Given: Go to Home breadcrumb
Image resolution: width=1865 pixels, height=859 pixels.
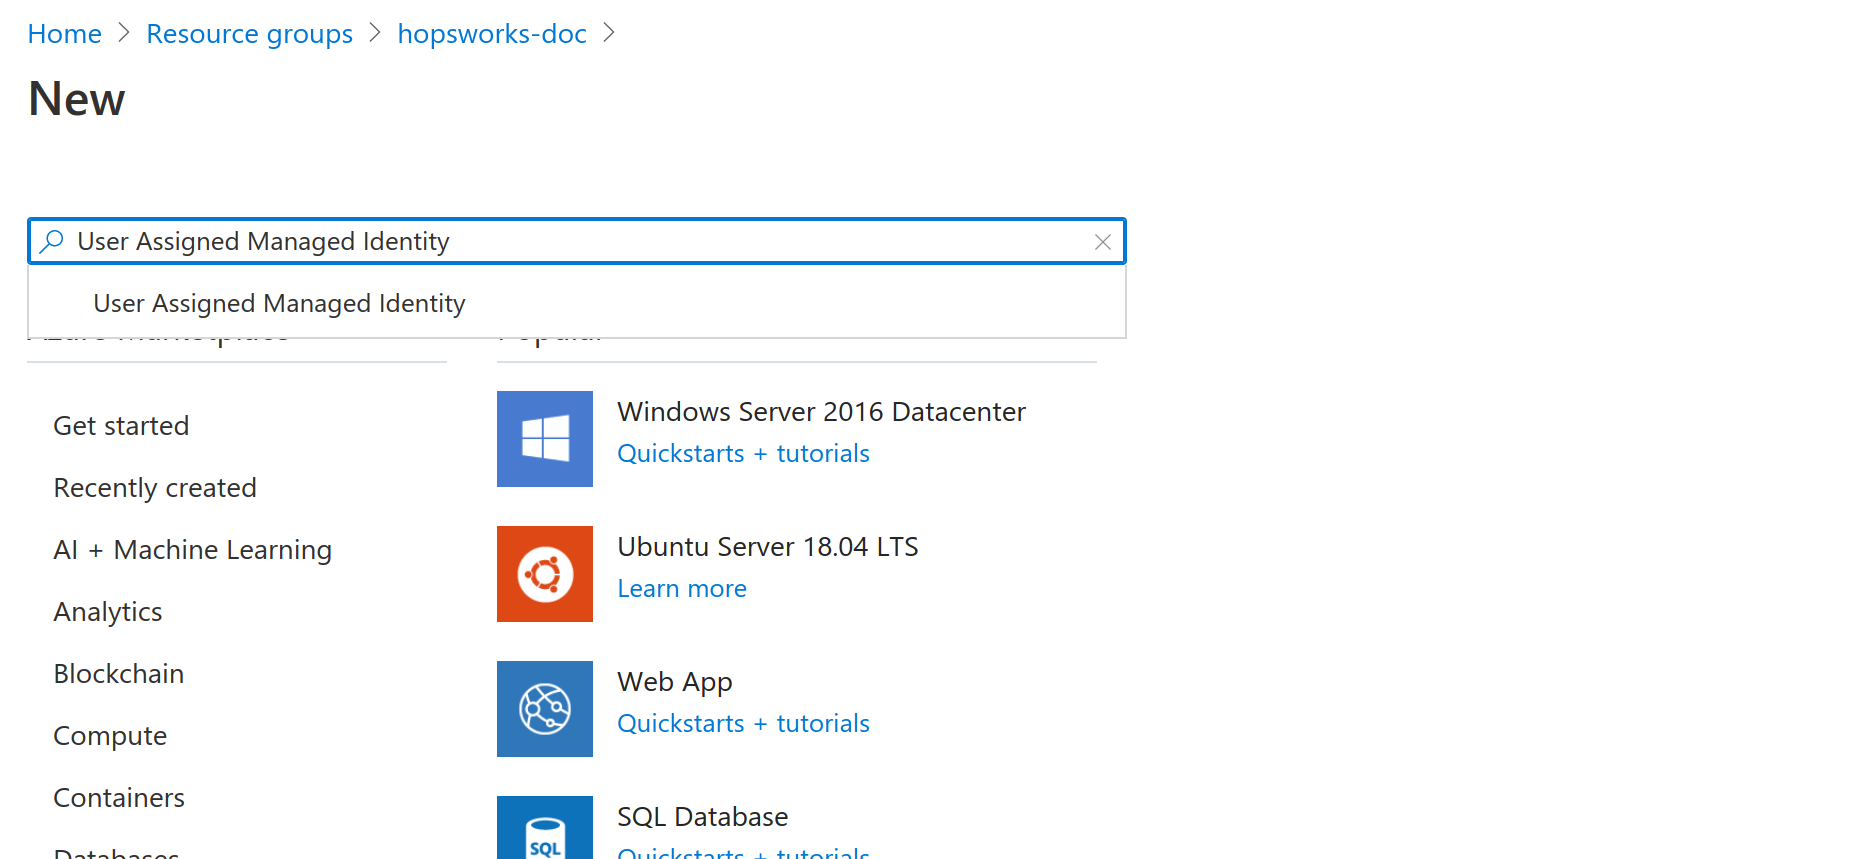Looking at the screenshot, I should coord(65,34).
